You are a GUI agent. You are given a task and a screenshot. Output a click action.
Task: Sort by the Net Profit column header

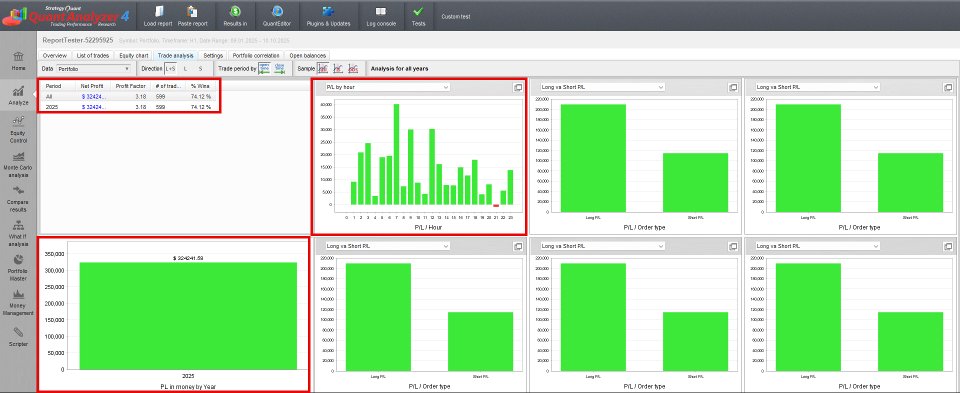coord(93,86)
